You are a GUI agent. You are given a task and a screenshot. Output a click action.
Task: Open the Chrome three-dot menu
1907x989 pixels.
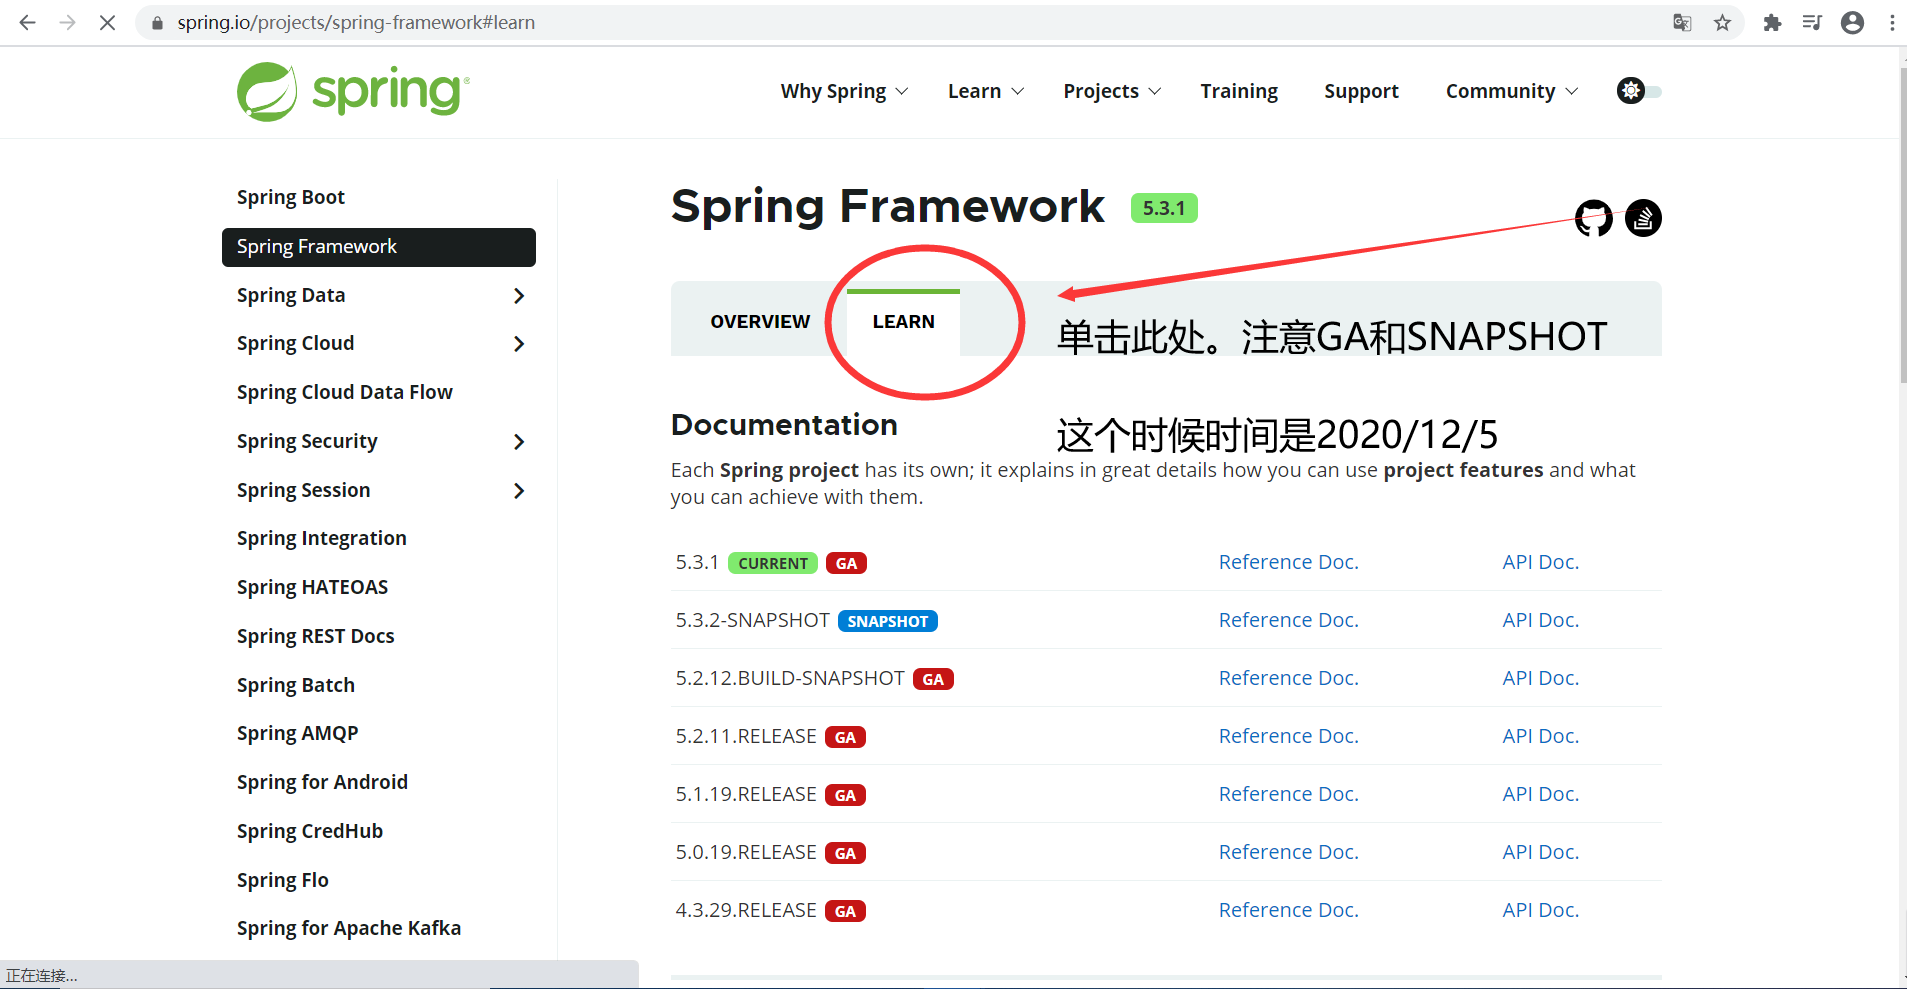[1892, 22]
